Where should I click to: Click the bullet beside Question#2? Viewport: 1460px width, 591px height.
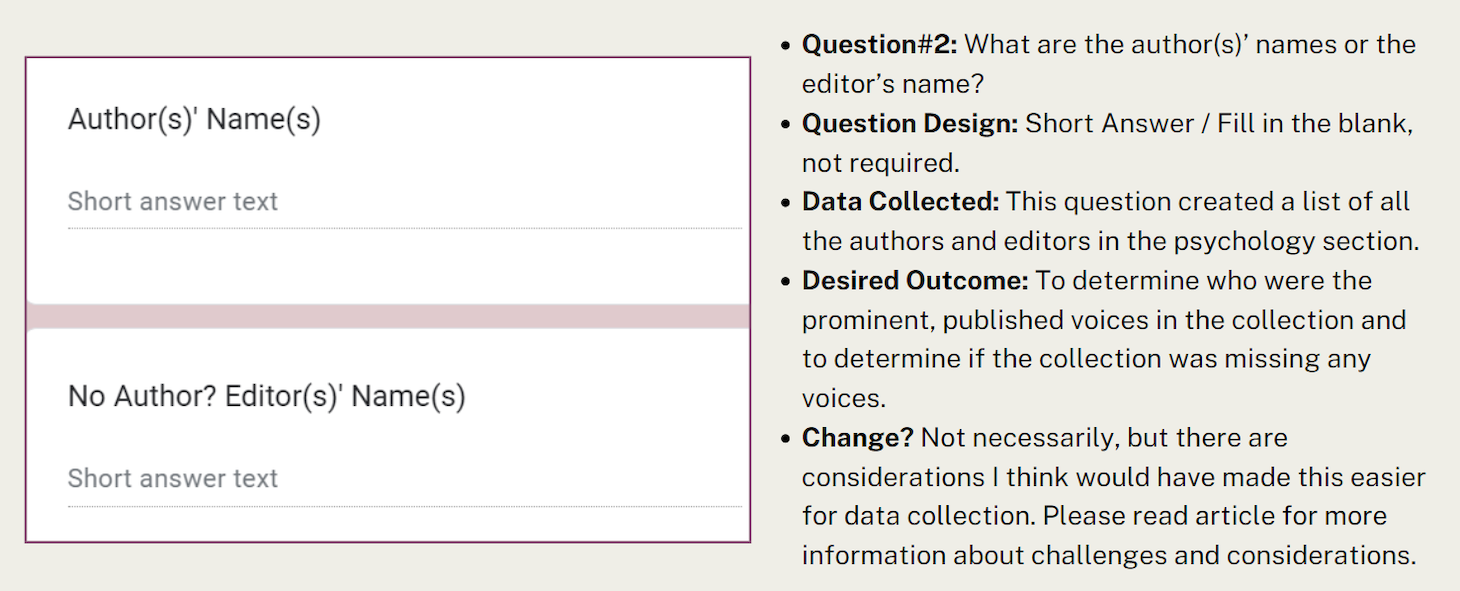point(786,46)
